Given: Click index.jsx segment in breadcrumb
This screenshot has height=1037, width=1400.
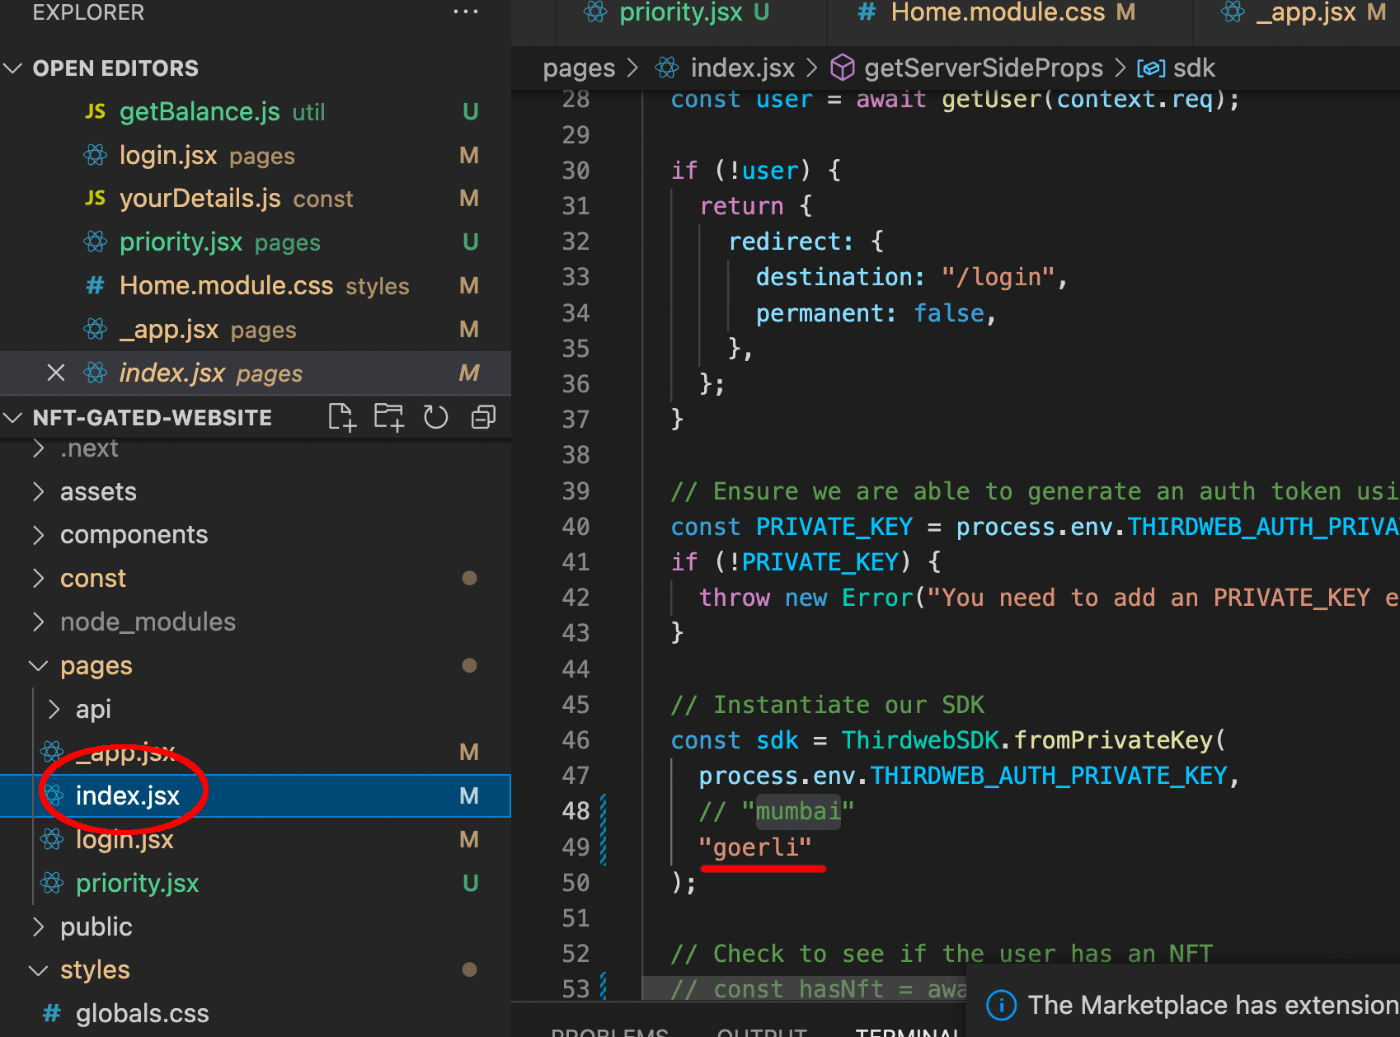Looking at the screenshot, I should point(742,68).
